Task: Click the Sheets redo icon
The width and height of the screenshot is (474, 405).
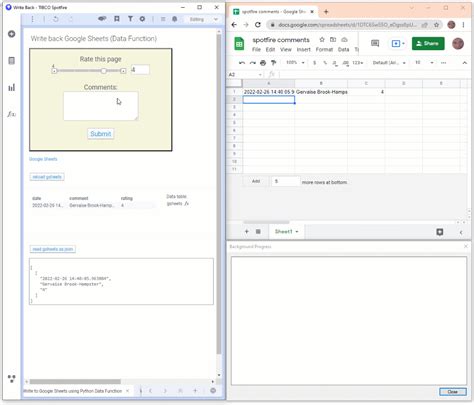Action: point(253,63)
